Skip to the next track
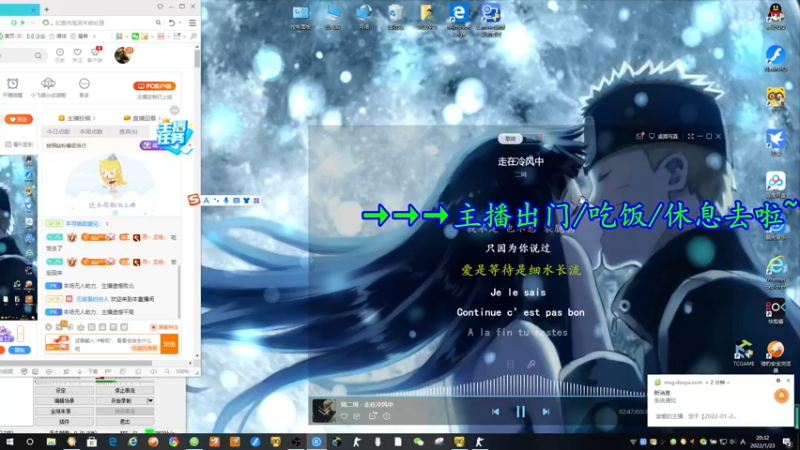The height and width of the screenshot is (450, 800). (545, 412)
